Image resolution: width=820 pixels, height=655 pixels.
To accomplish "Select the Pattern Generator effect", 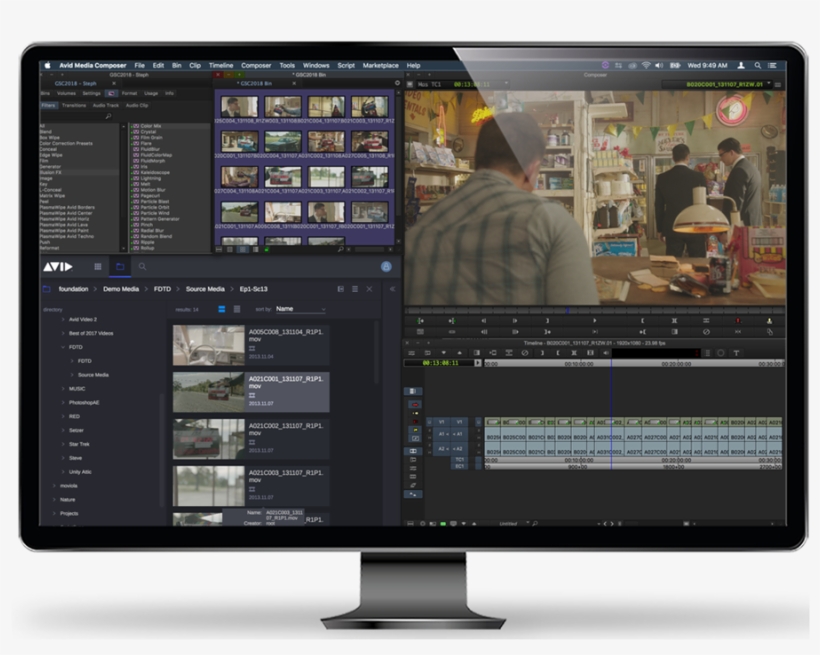I will 160,219.
